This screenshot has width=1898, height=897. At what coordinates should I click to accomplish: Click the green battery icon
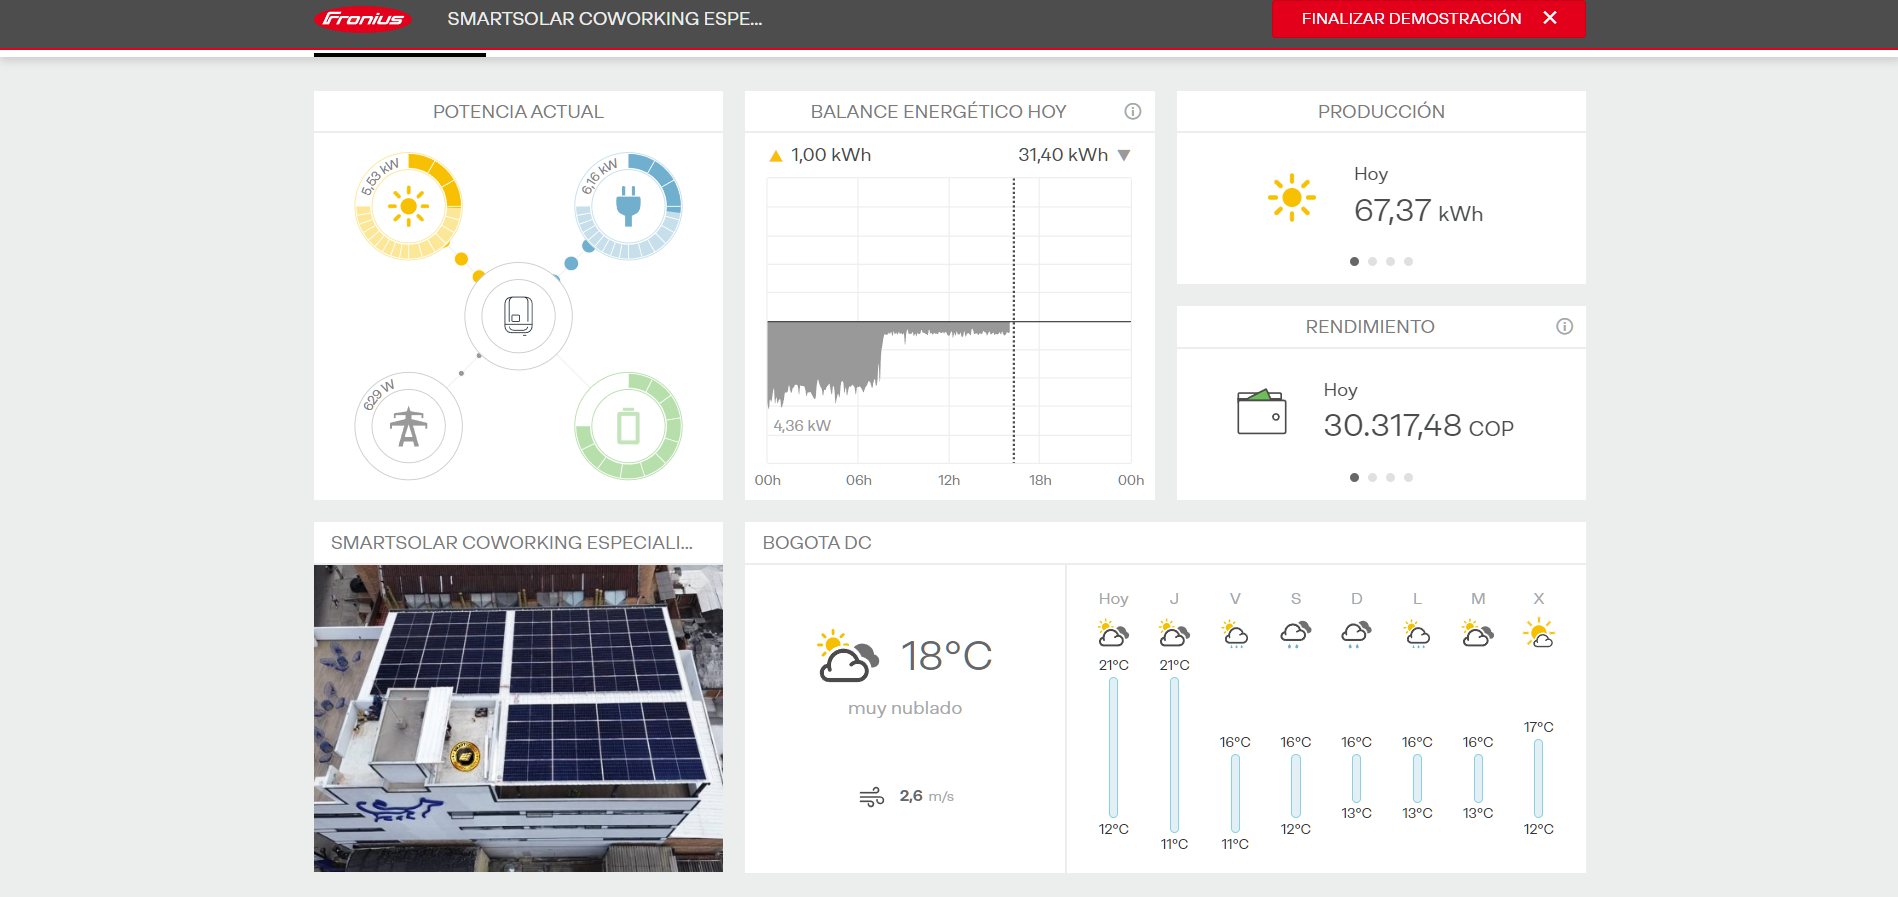click(628, 427)
